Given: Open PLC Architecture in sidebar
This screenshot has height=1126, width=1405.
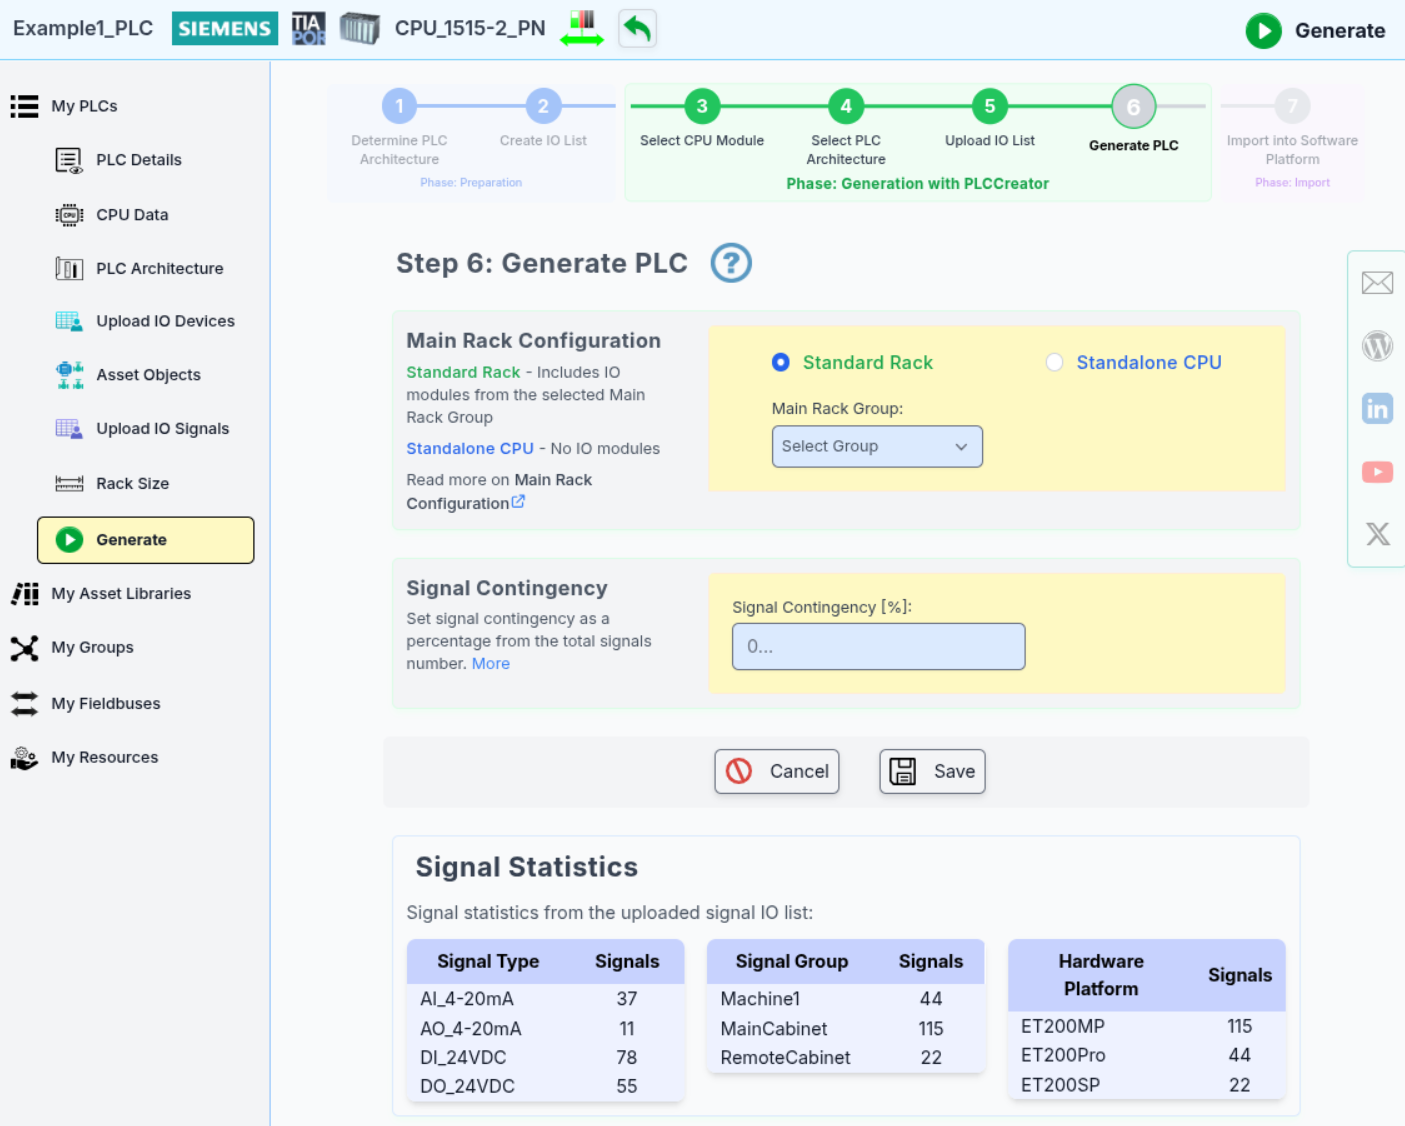Looking at the screenshot, I should [x=159, y=268].
